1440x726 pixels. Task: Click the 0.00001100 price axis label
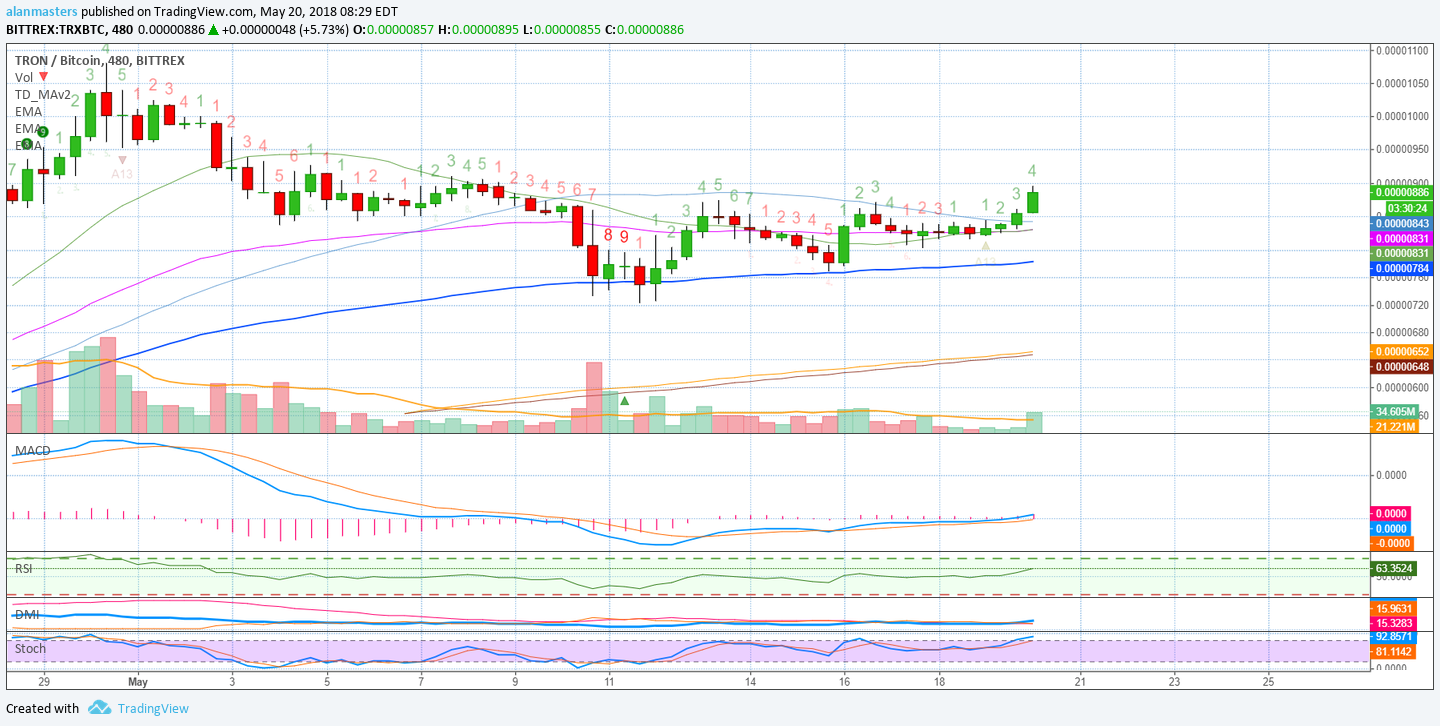[x=1403, y=50]
